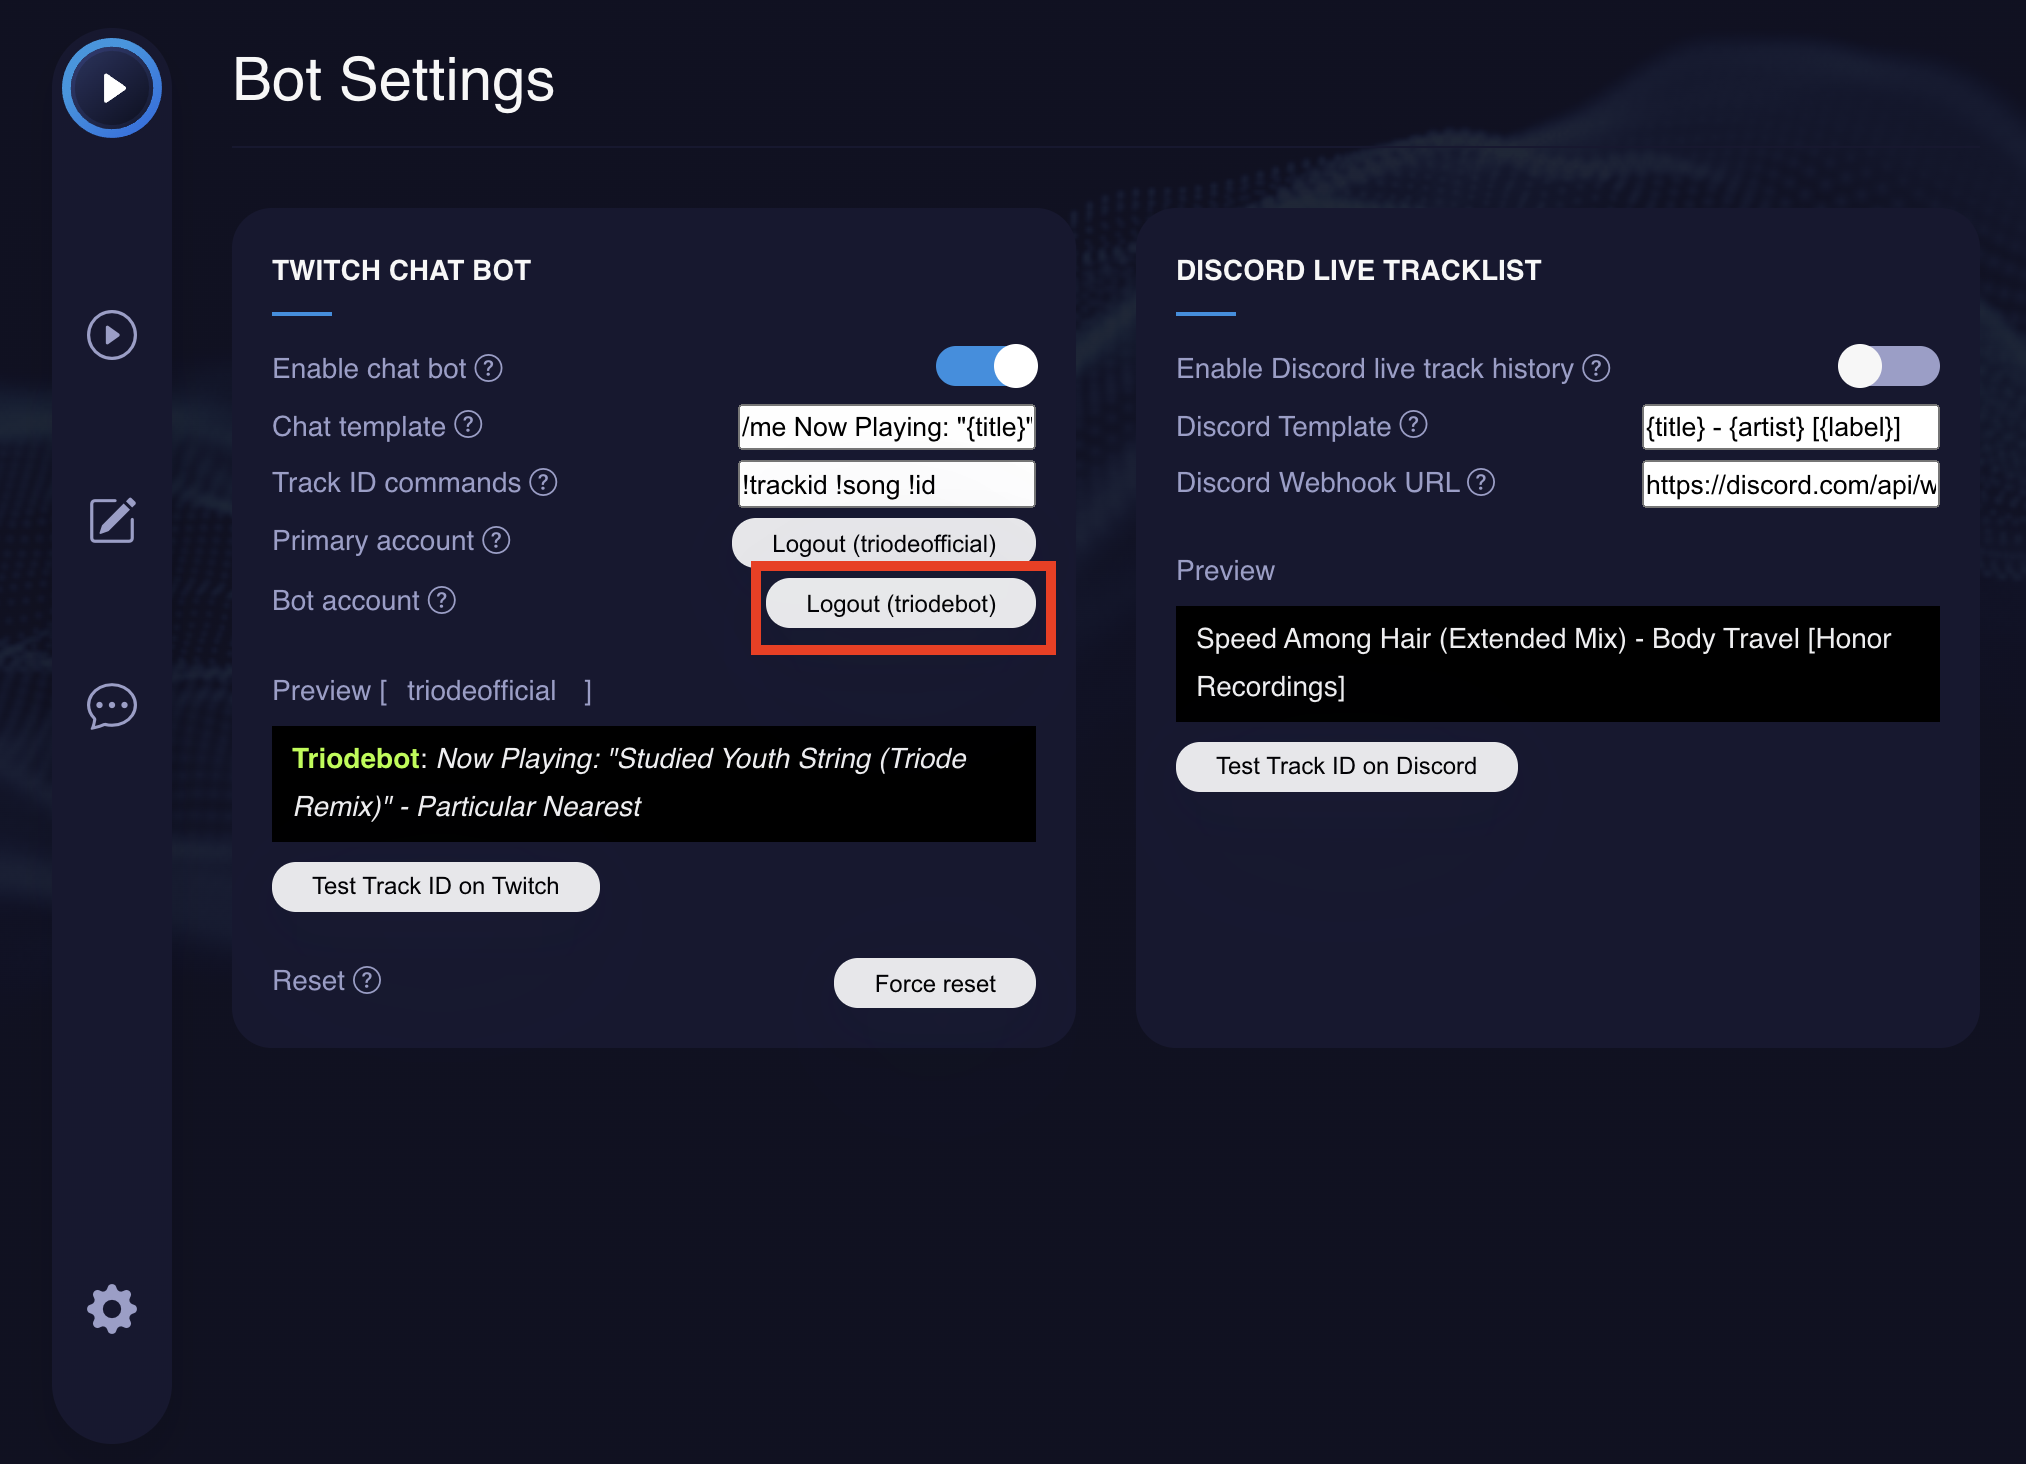Click the Discord preview track text
This screenshot has height=1464, width=2026.
click(1558, 663)
